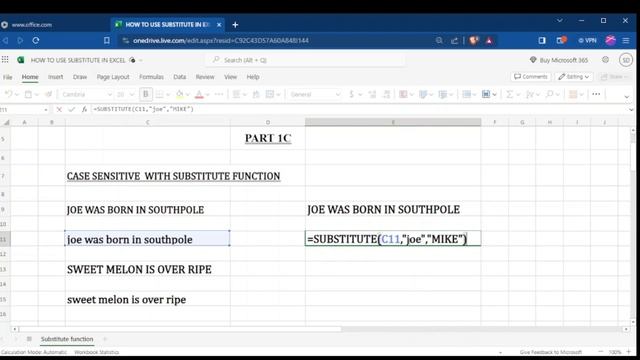Viewport: 640px width, 360px height.
Task: Click the horizontal sheet scrollbar
Action: coord(180,329)
